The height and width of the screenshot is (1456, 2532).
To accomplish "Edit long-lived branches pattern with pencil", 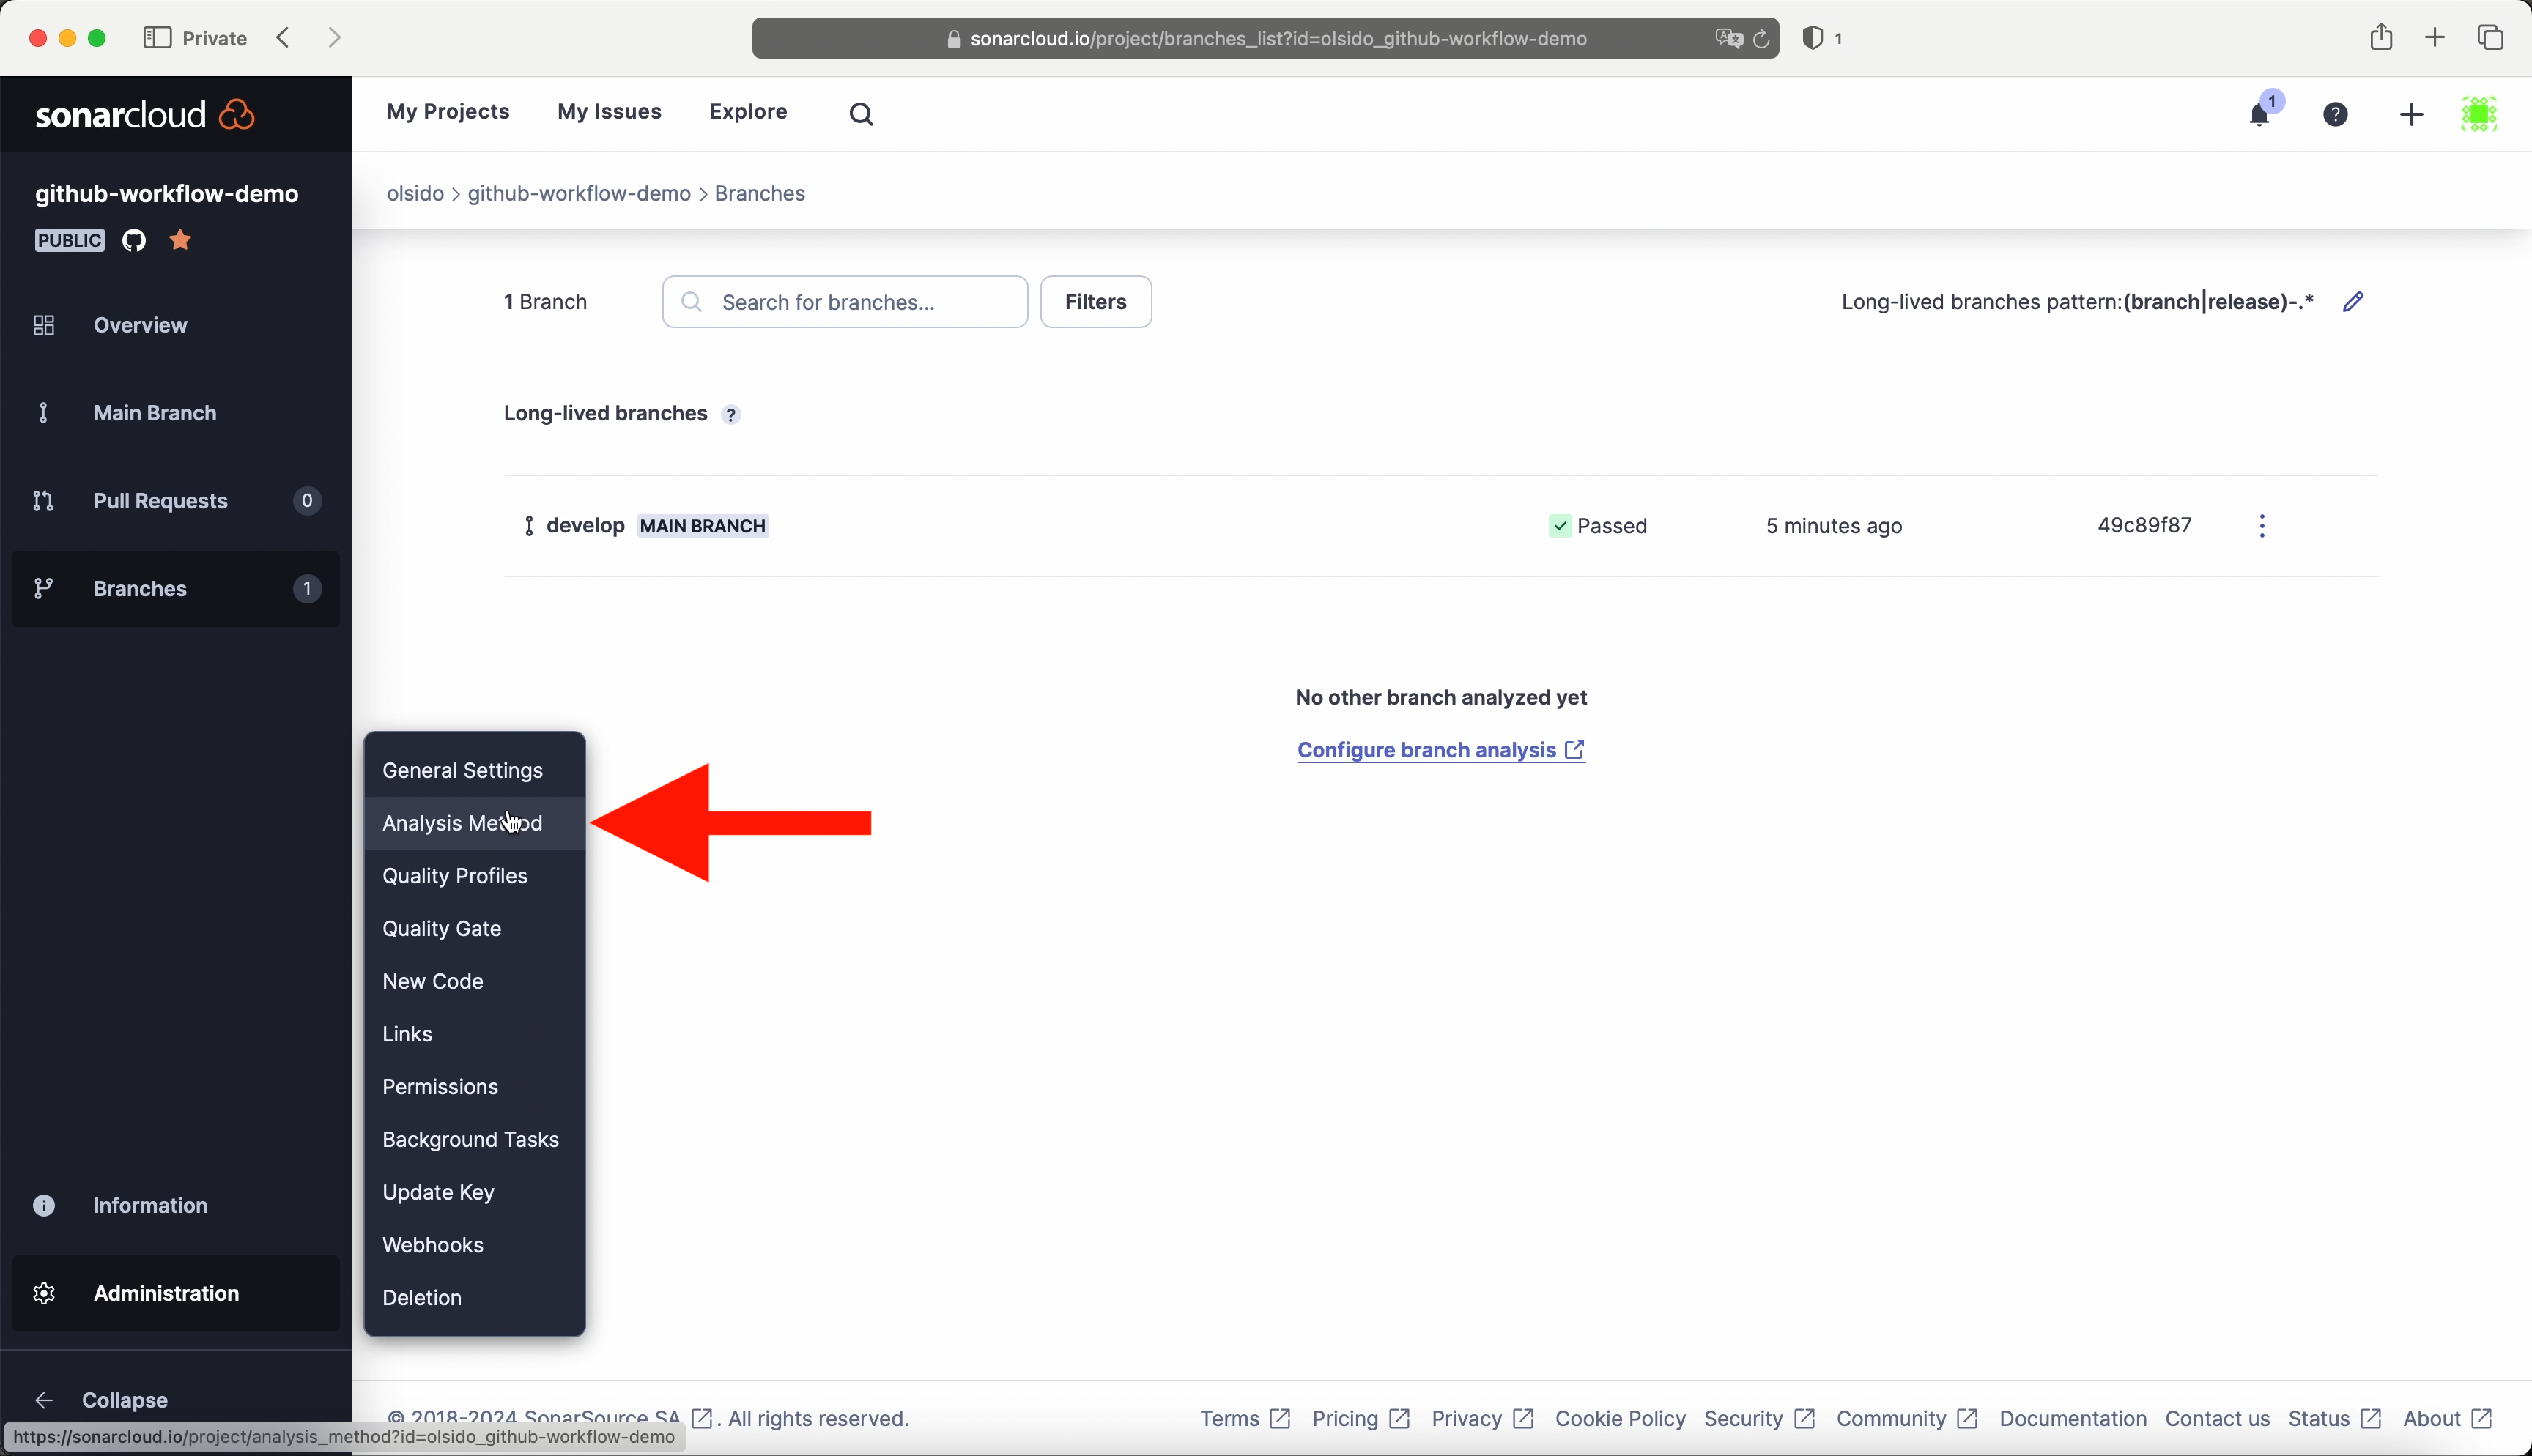I will [x=2353, y=302].
